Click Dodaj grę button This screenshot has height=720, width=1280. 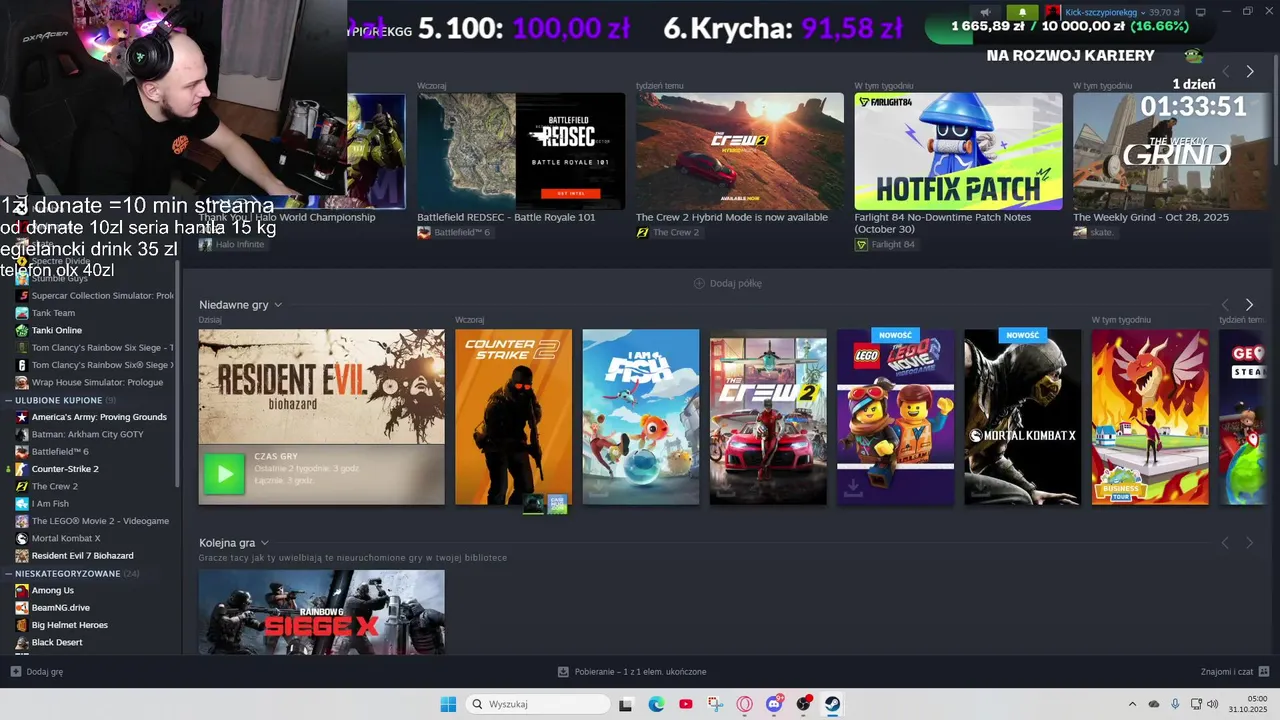37,672
